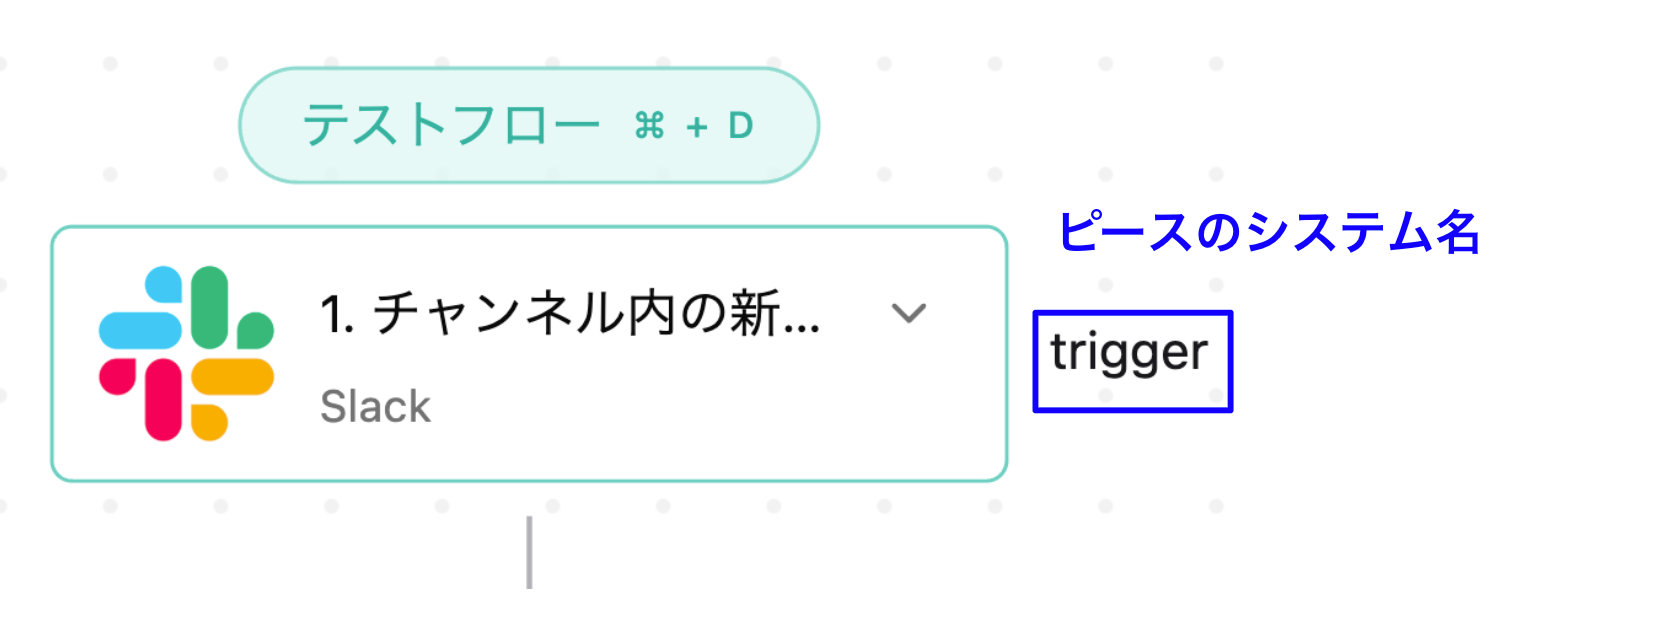Image resolution: width=1666 pixels, height=618 pixels.
Task: Click the ⌘ symbol in the test flow pill
Action: [651, 125]
